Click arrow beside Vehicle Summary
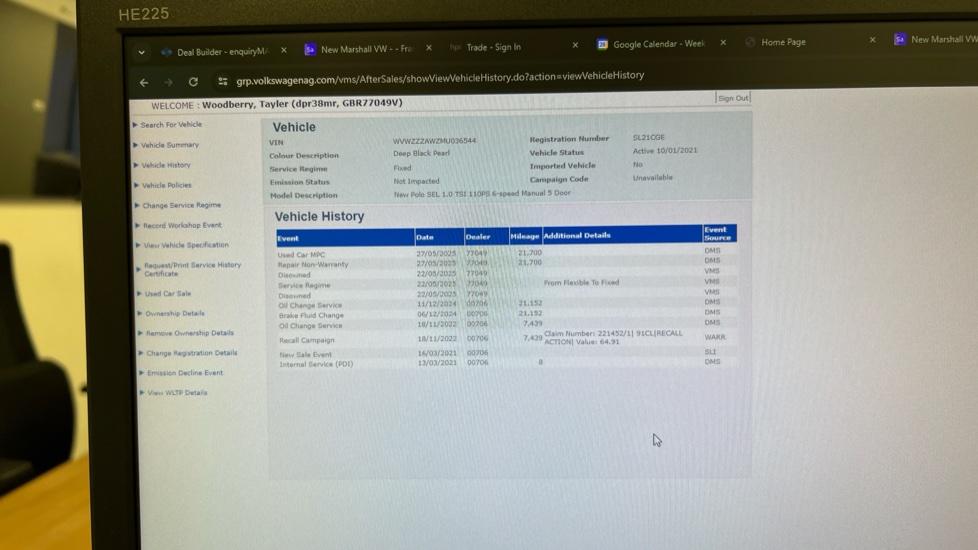 (136, 145)
